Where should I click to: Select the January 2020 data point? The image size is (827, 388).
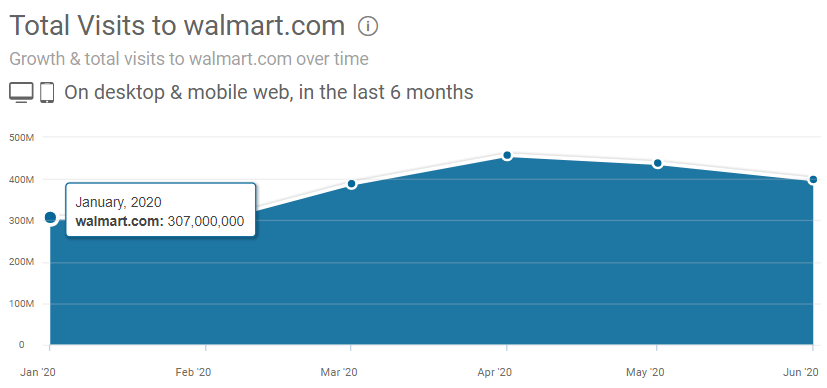51,217
